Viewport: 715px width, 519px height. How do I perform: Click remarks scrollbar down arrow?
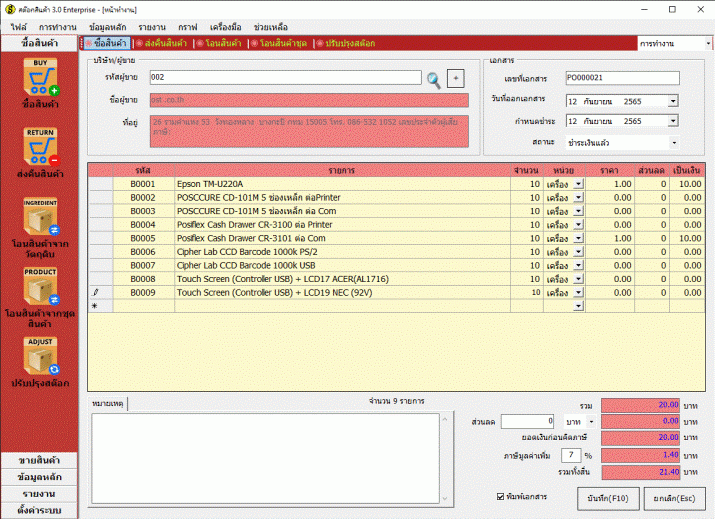(x=446, y=498)
